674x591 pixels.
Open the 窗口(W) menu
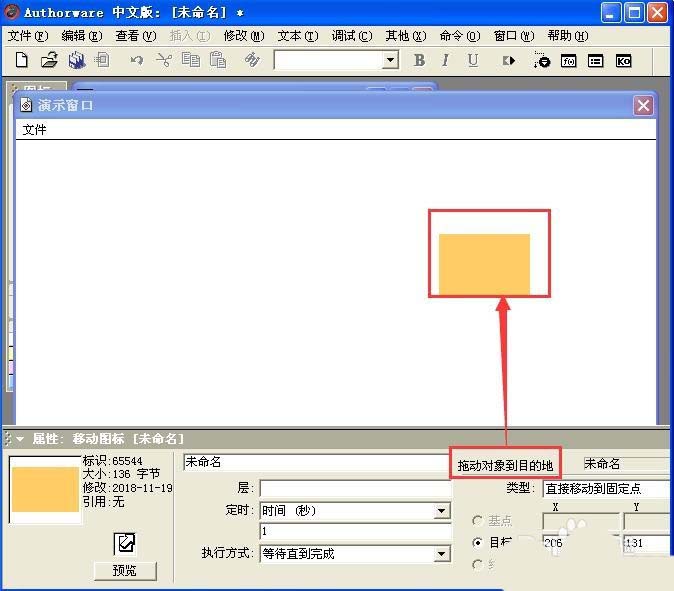tap(514, 36)
